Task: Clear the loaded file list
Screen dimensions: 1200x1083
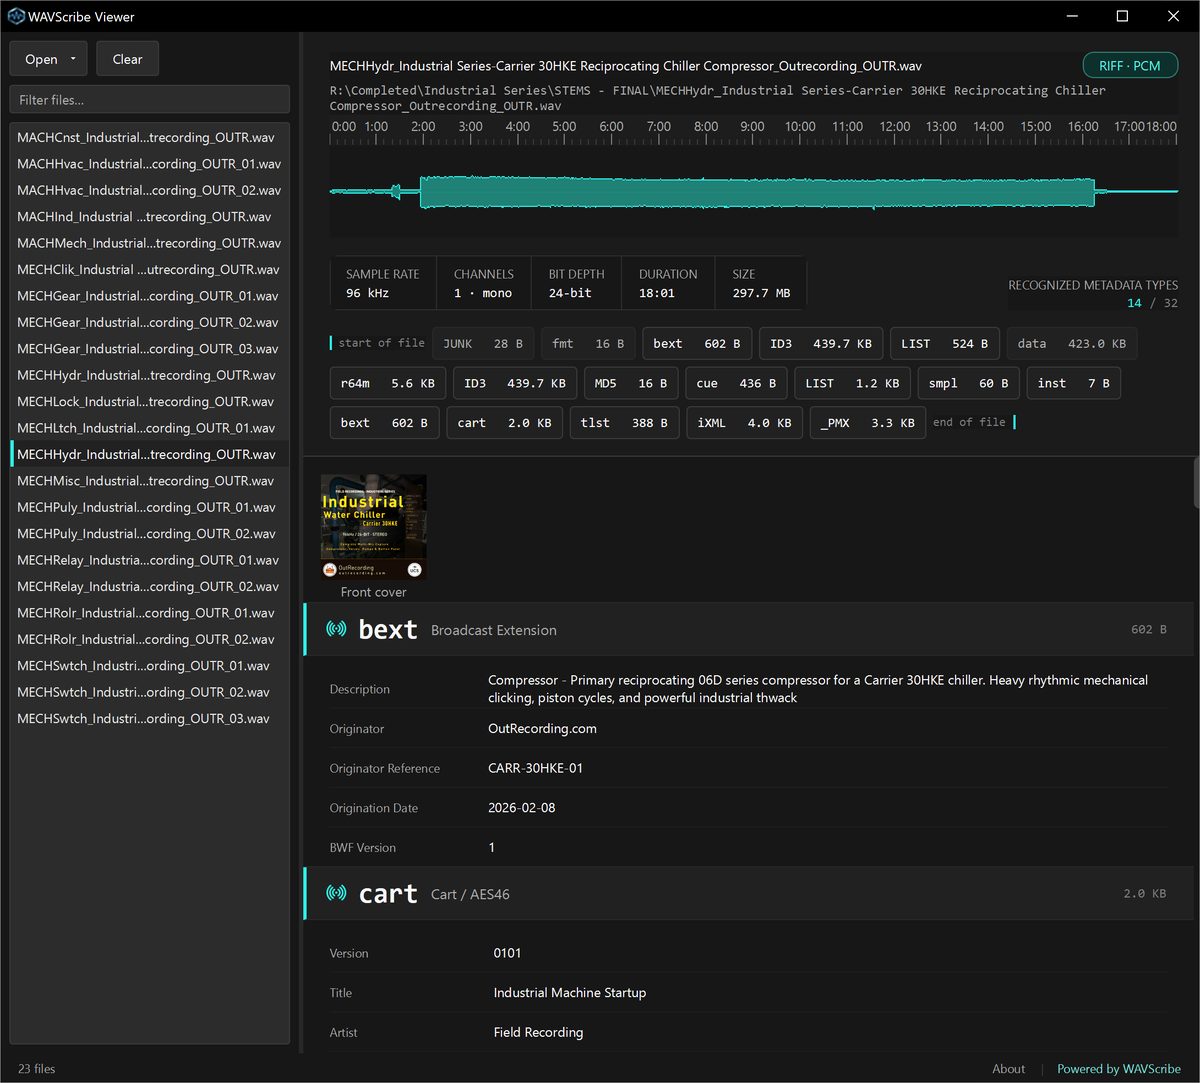Action: pyautogui.click(x=127, y=59)
